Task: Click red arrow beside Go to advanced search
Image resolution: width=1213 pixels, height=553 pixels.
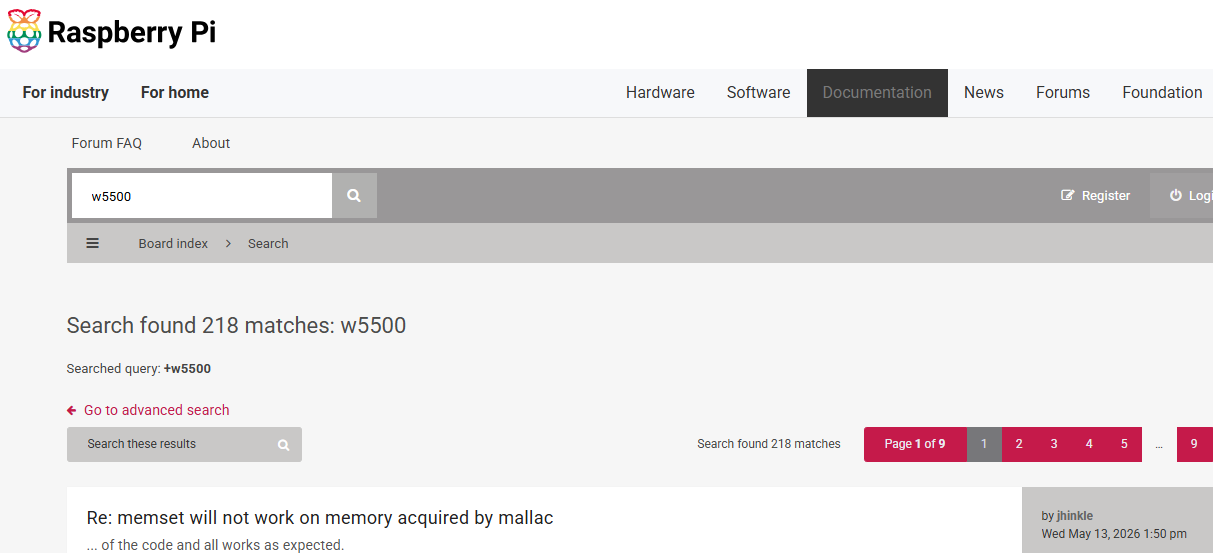Action: tap(72, 410)
